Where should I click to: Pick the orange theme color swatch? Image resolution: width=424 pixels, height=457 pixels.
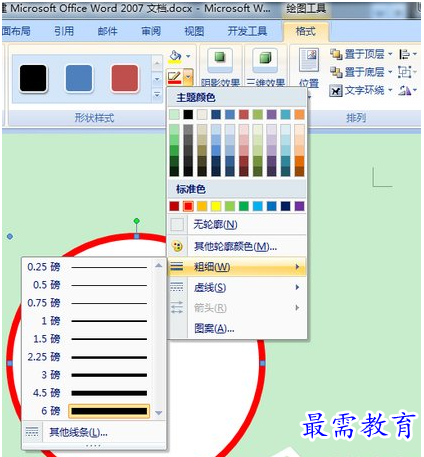(x=299, y=115)
